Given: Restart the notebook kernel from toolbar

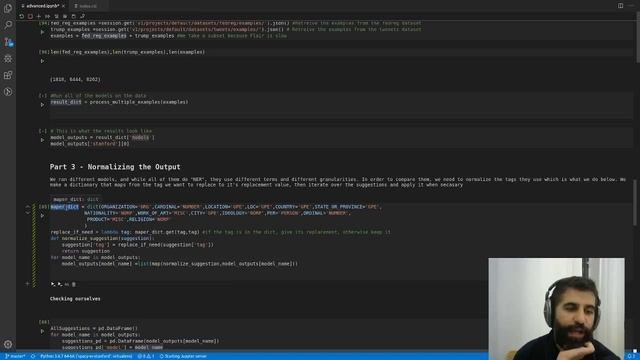Looking at the screenshot, I should (22, 16).
